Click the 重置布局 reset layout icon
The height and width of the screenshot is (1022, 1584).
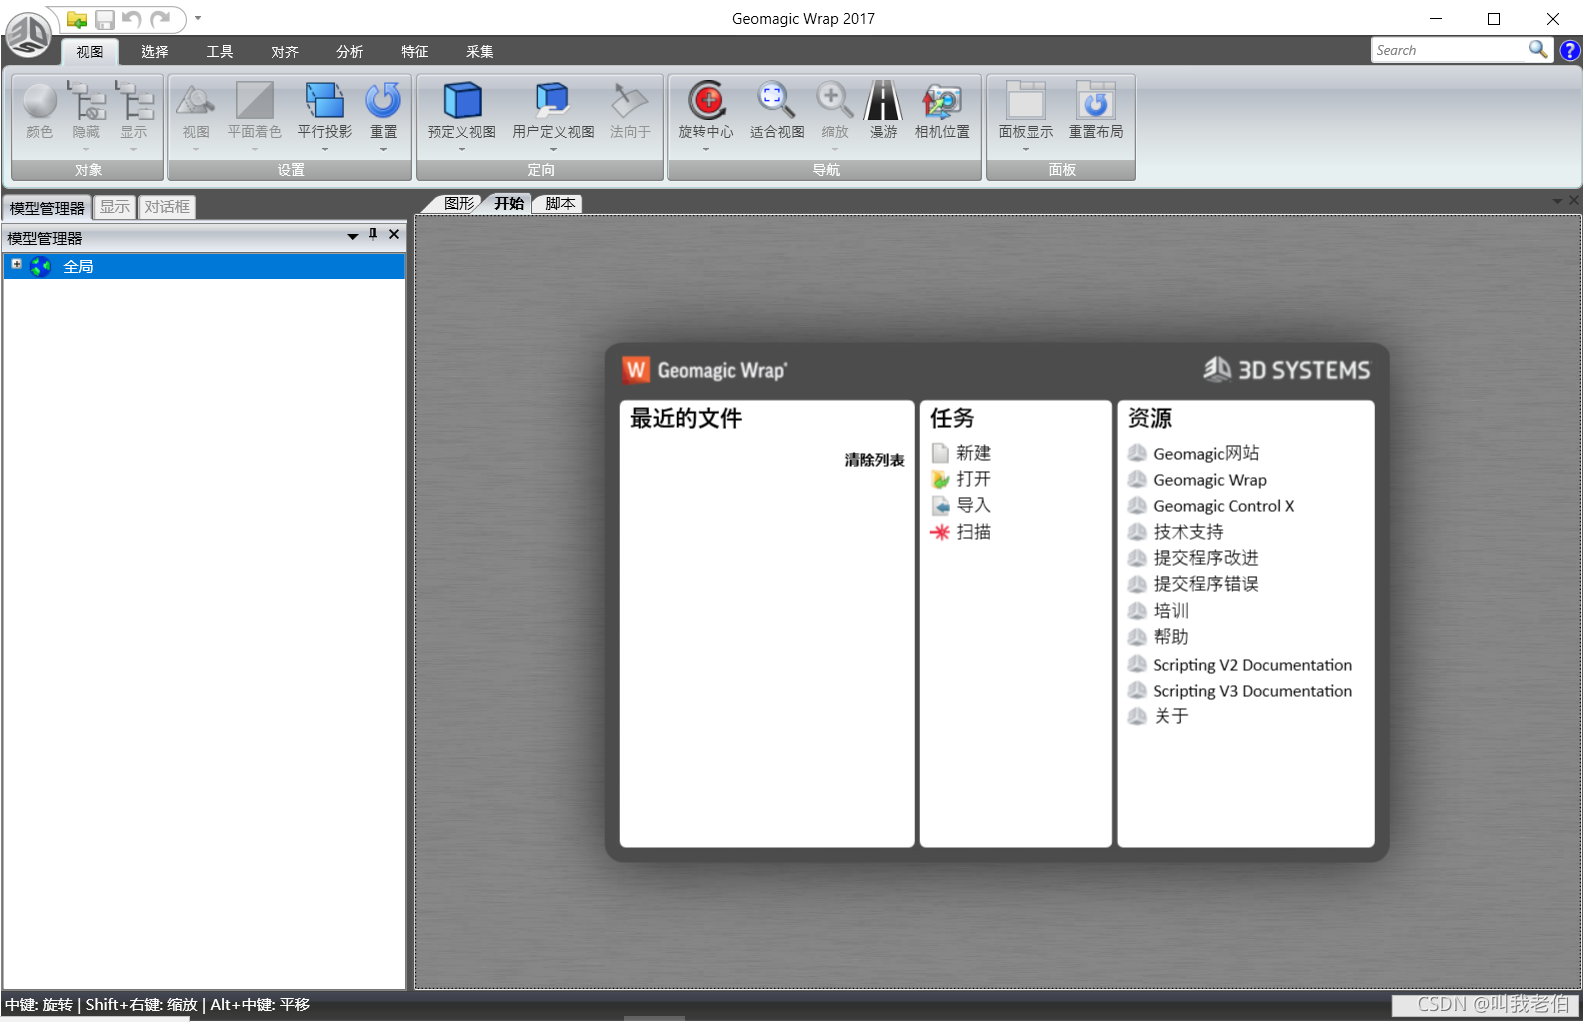pos(1096,101)
